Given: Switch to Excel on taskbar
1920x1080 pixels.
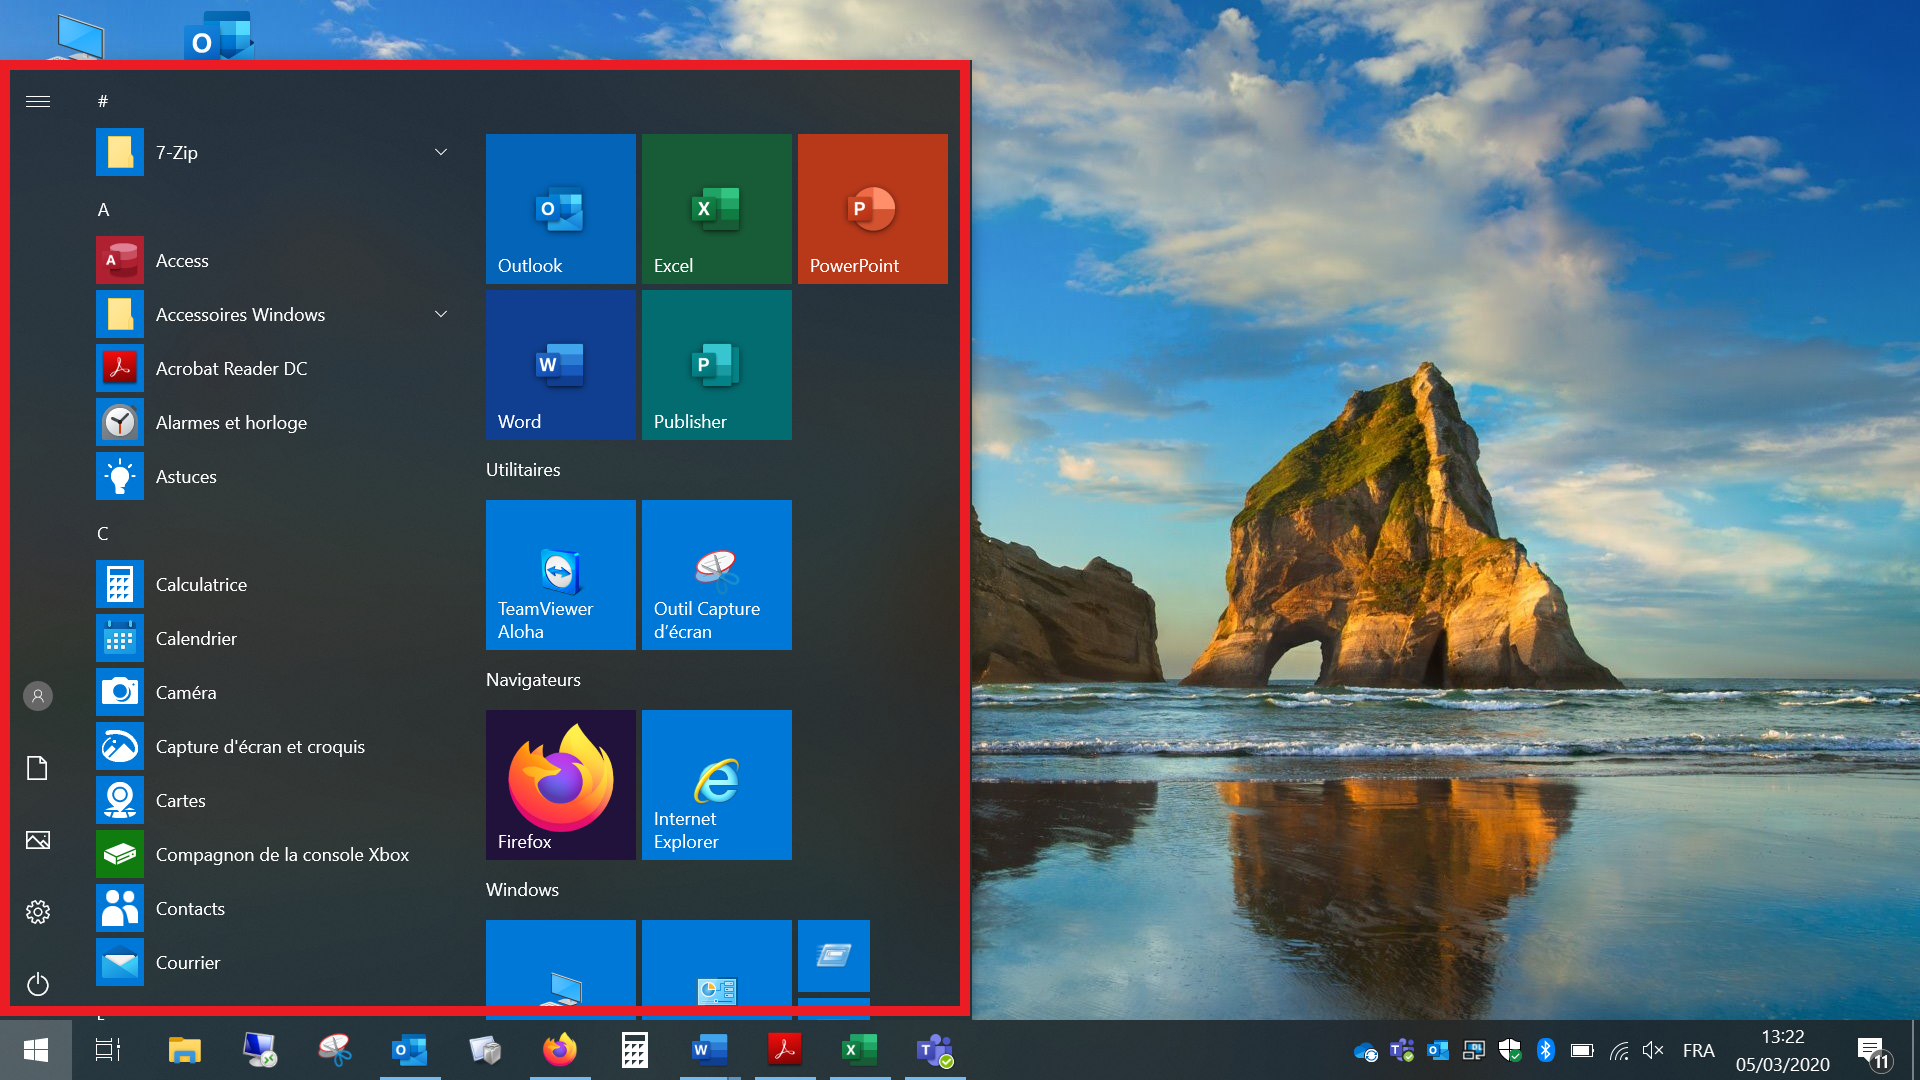Looking at the screenshot, I should click(860, 1050).
